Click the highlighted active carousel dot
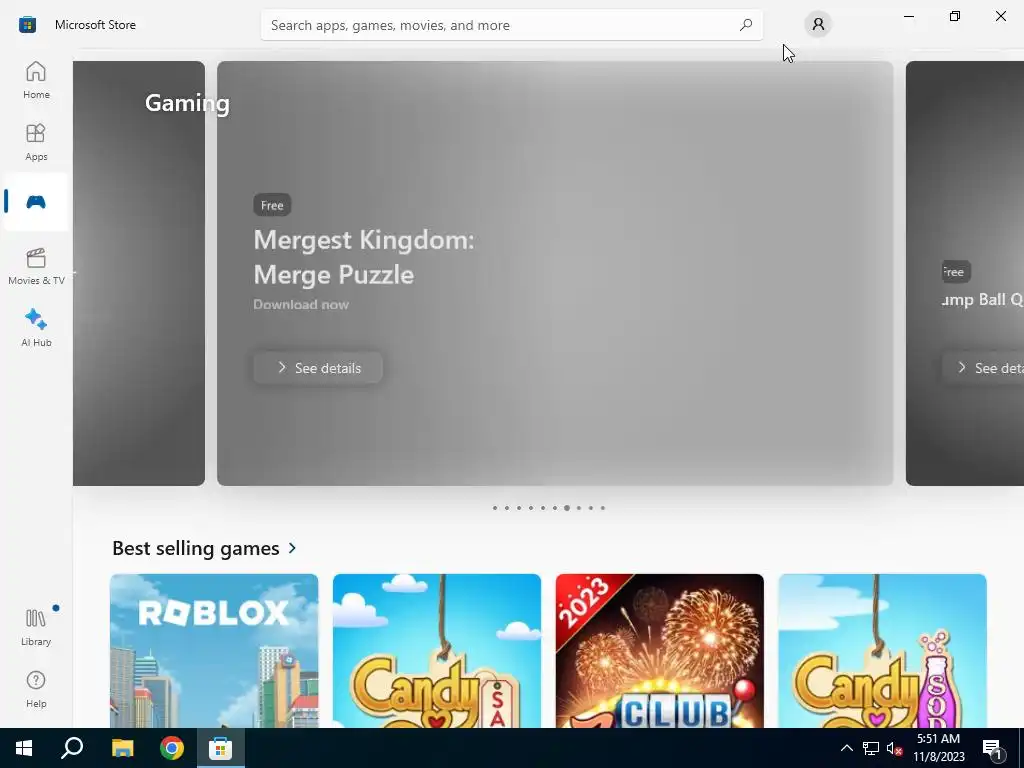Viewport: 1024px width, 768px height. (567, 508)
